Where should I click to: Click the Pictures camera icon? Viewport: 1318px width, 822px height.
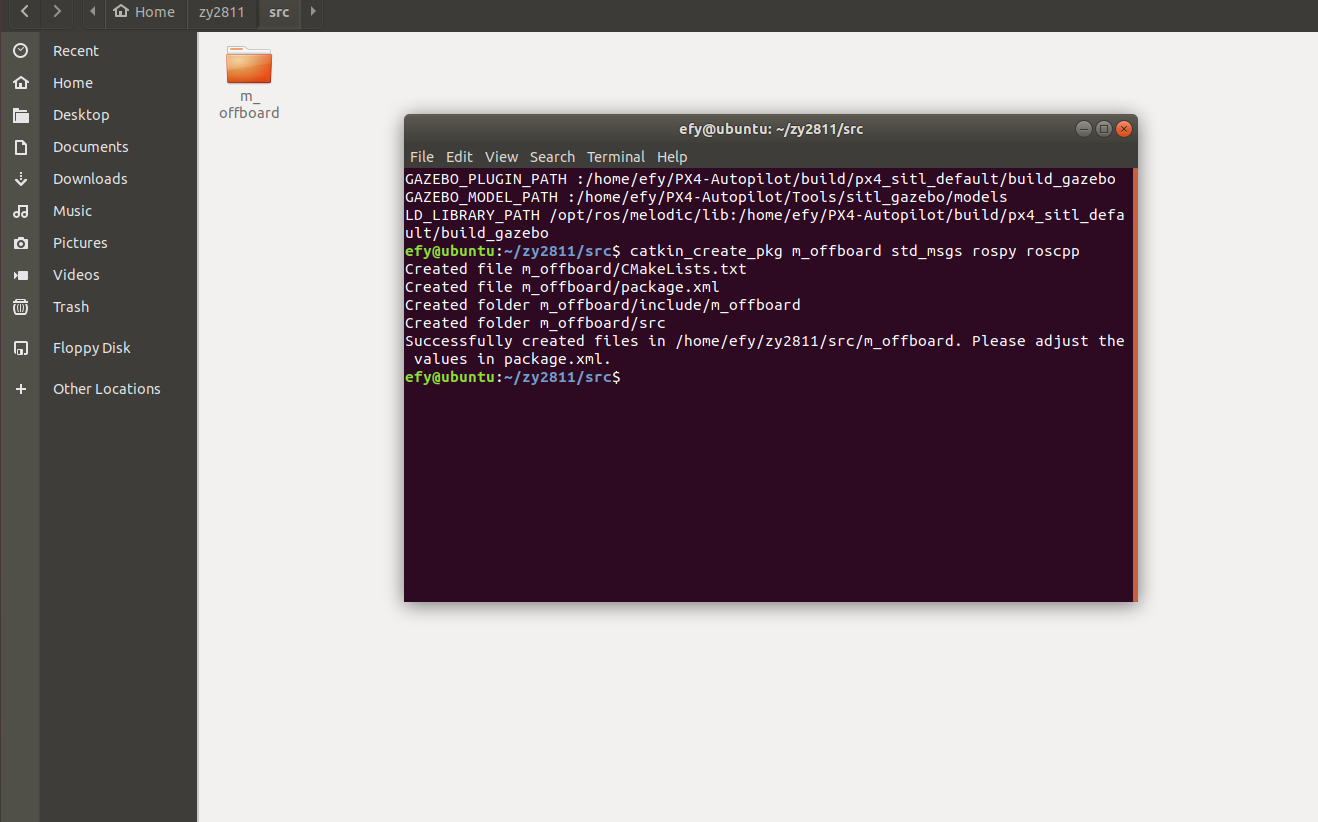click(20, 243)
